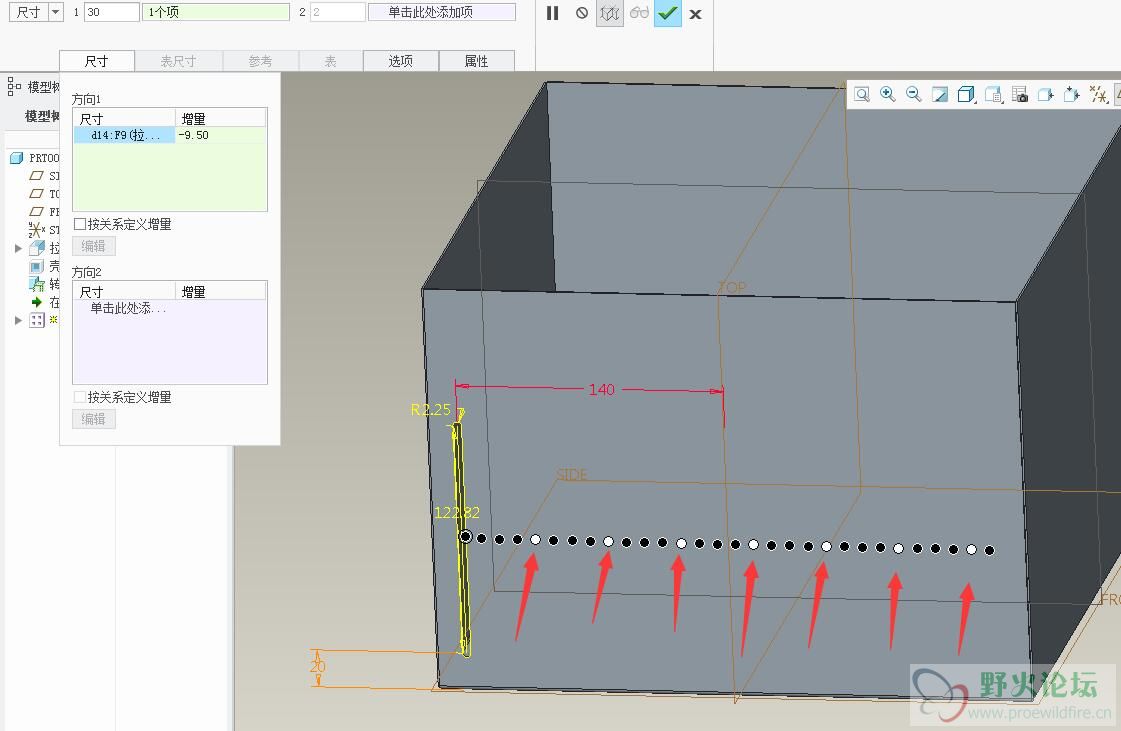Click the pattern leader black dot

click(465, 536)
